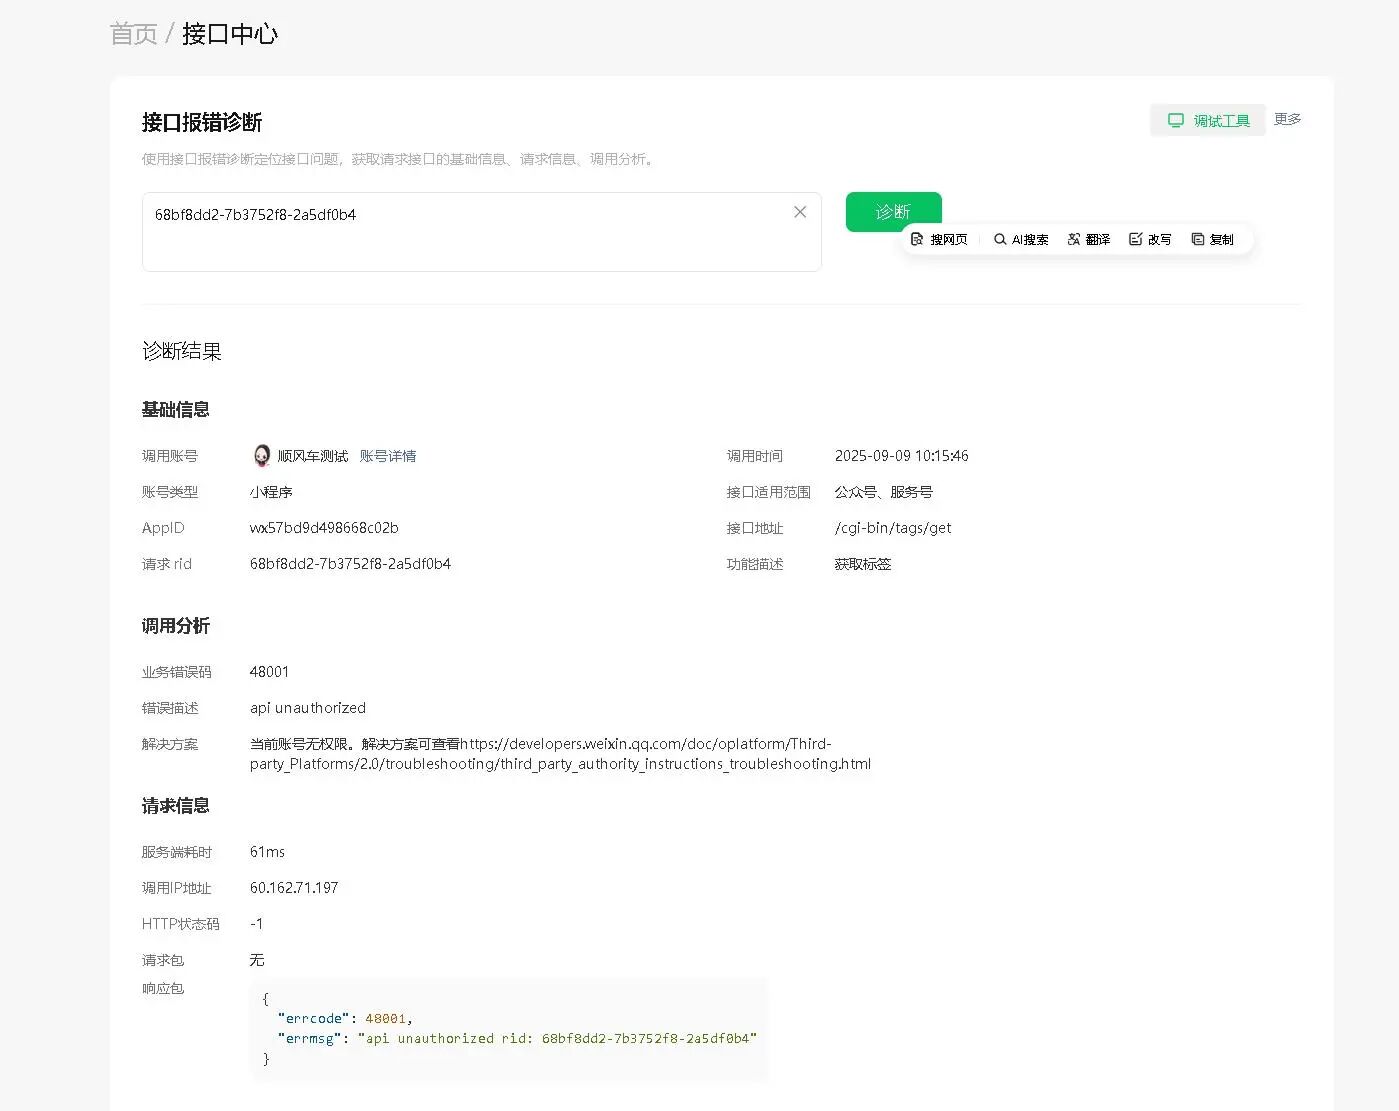Click the 诊断结果 heading
The image size is (1399, 1111).
[182, 351]
